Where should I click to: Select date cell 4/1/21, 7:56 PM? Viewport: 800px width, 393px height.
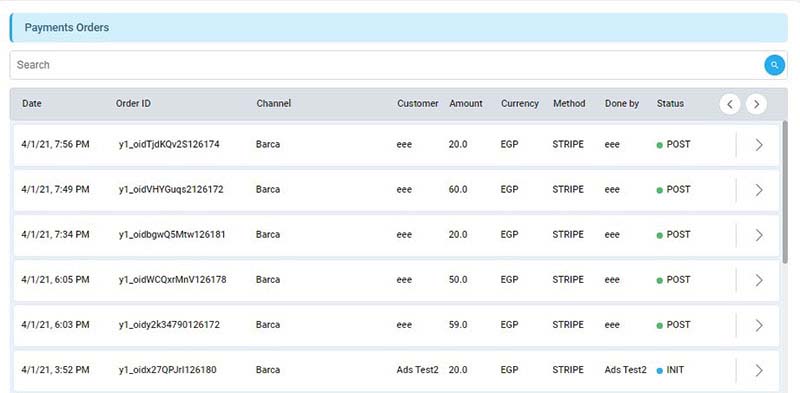click(55, 144)
